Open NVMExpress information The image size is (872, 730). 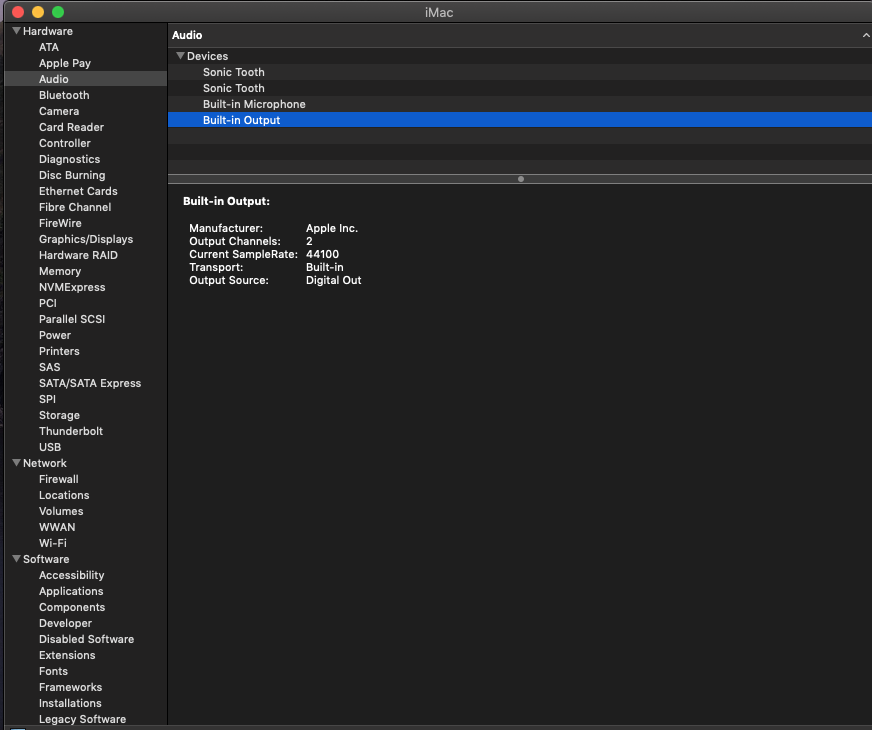pos(72,287)
